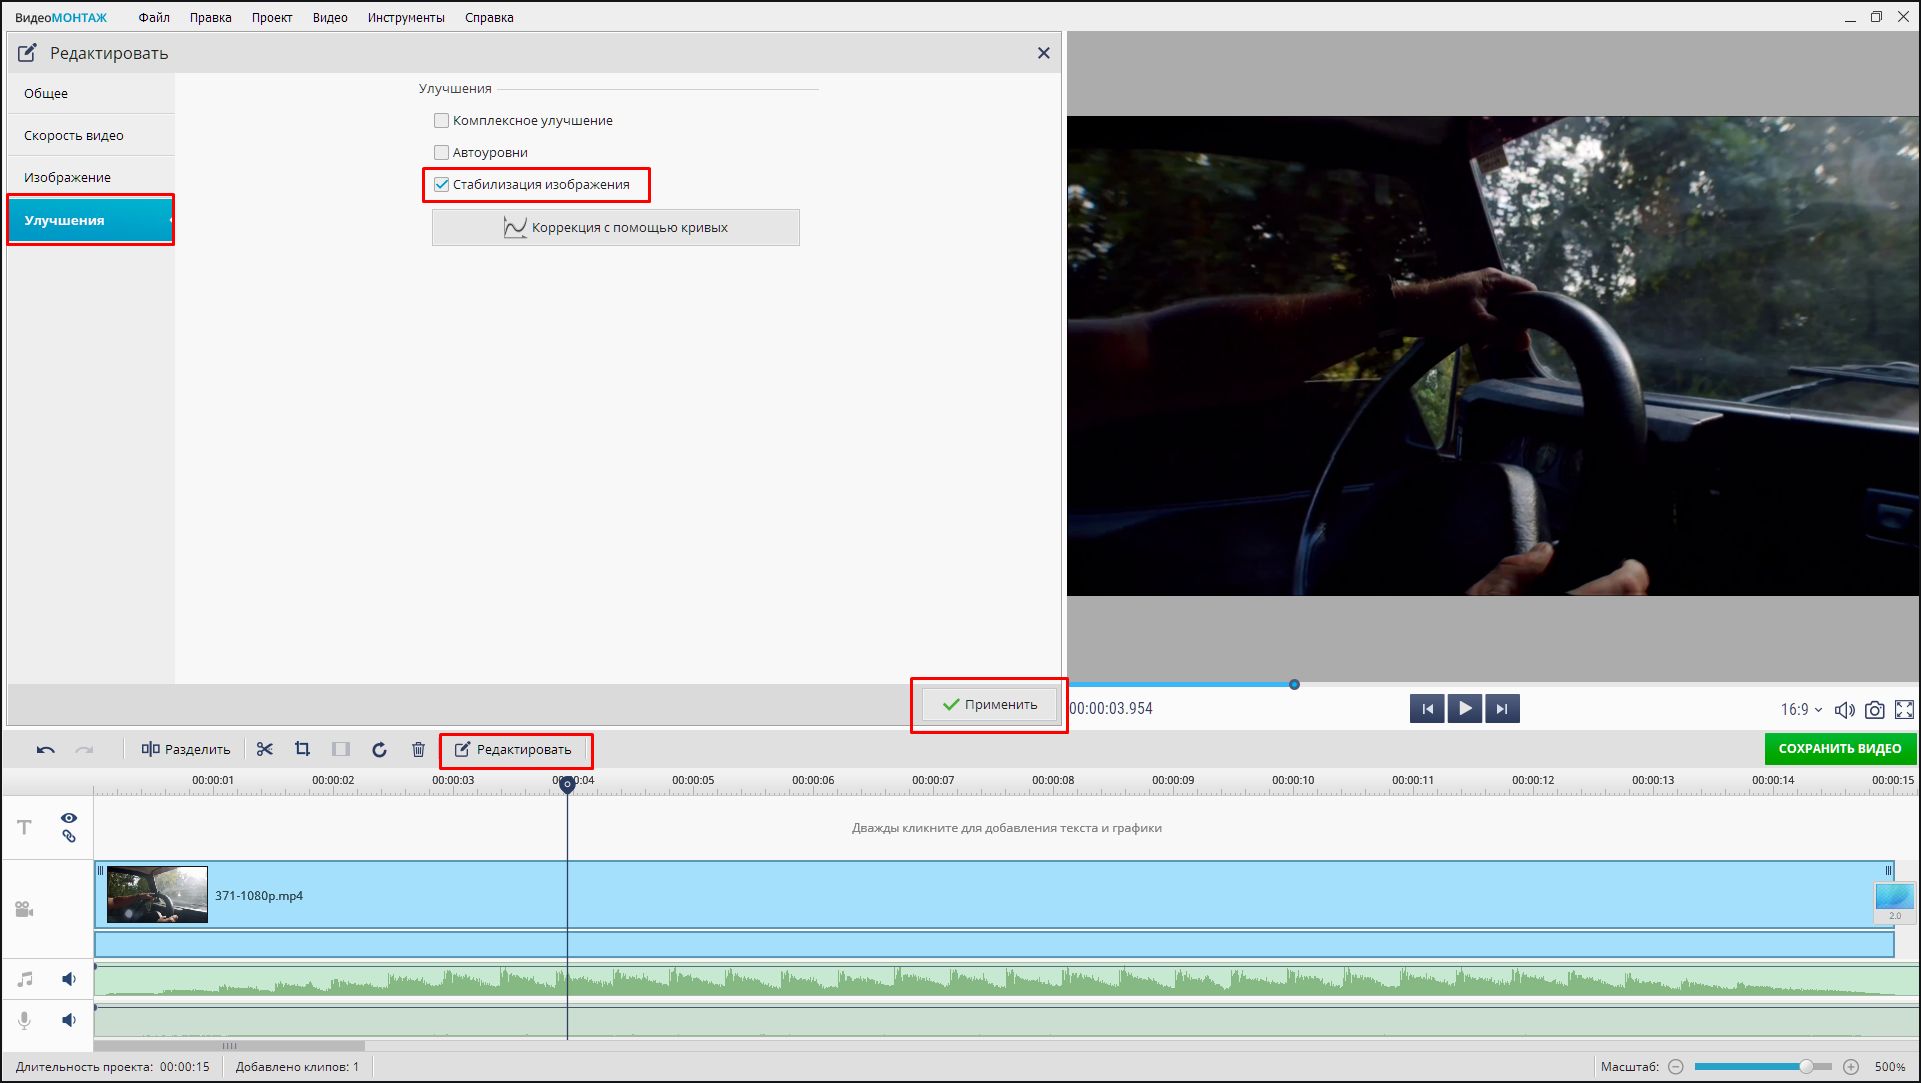Enable Комплексное улучшение checkbox
This screenshot has width=1921, height=1083.
441,120
